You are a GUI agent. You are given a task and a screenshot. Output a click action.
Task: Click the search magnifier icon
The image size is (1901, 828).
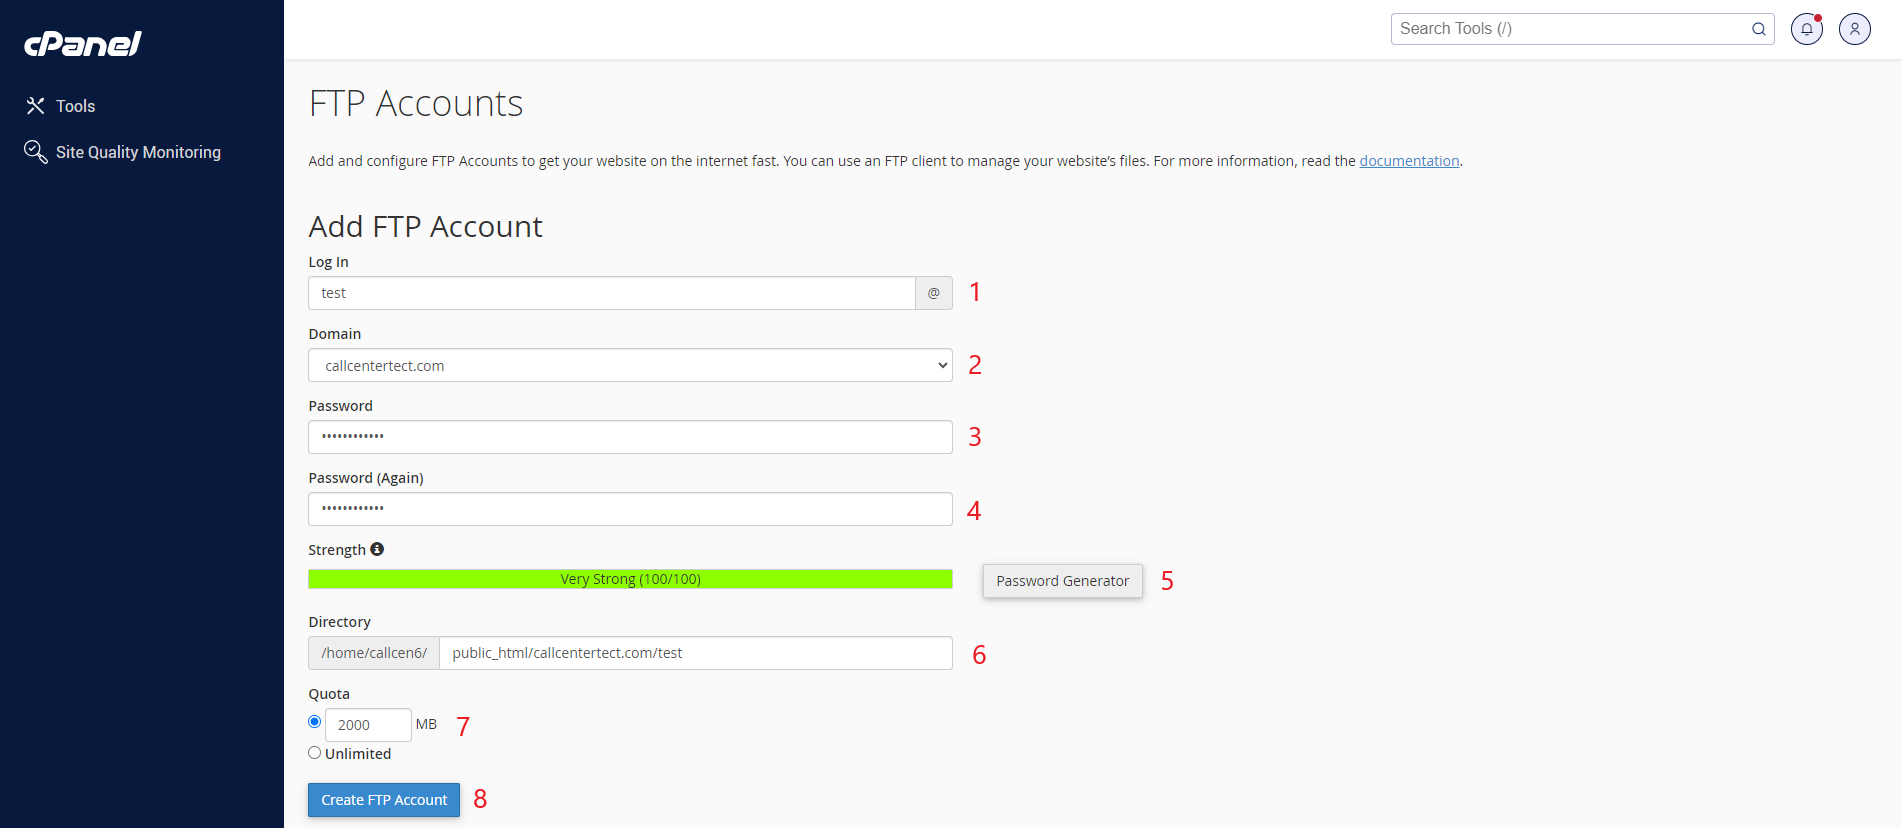(1758, 29)
